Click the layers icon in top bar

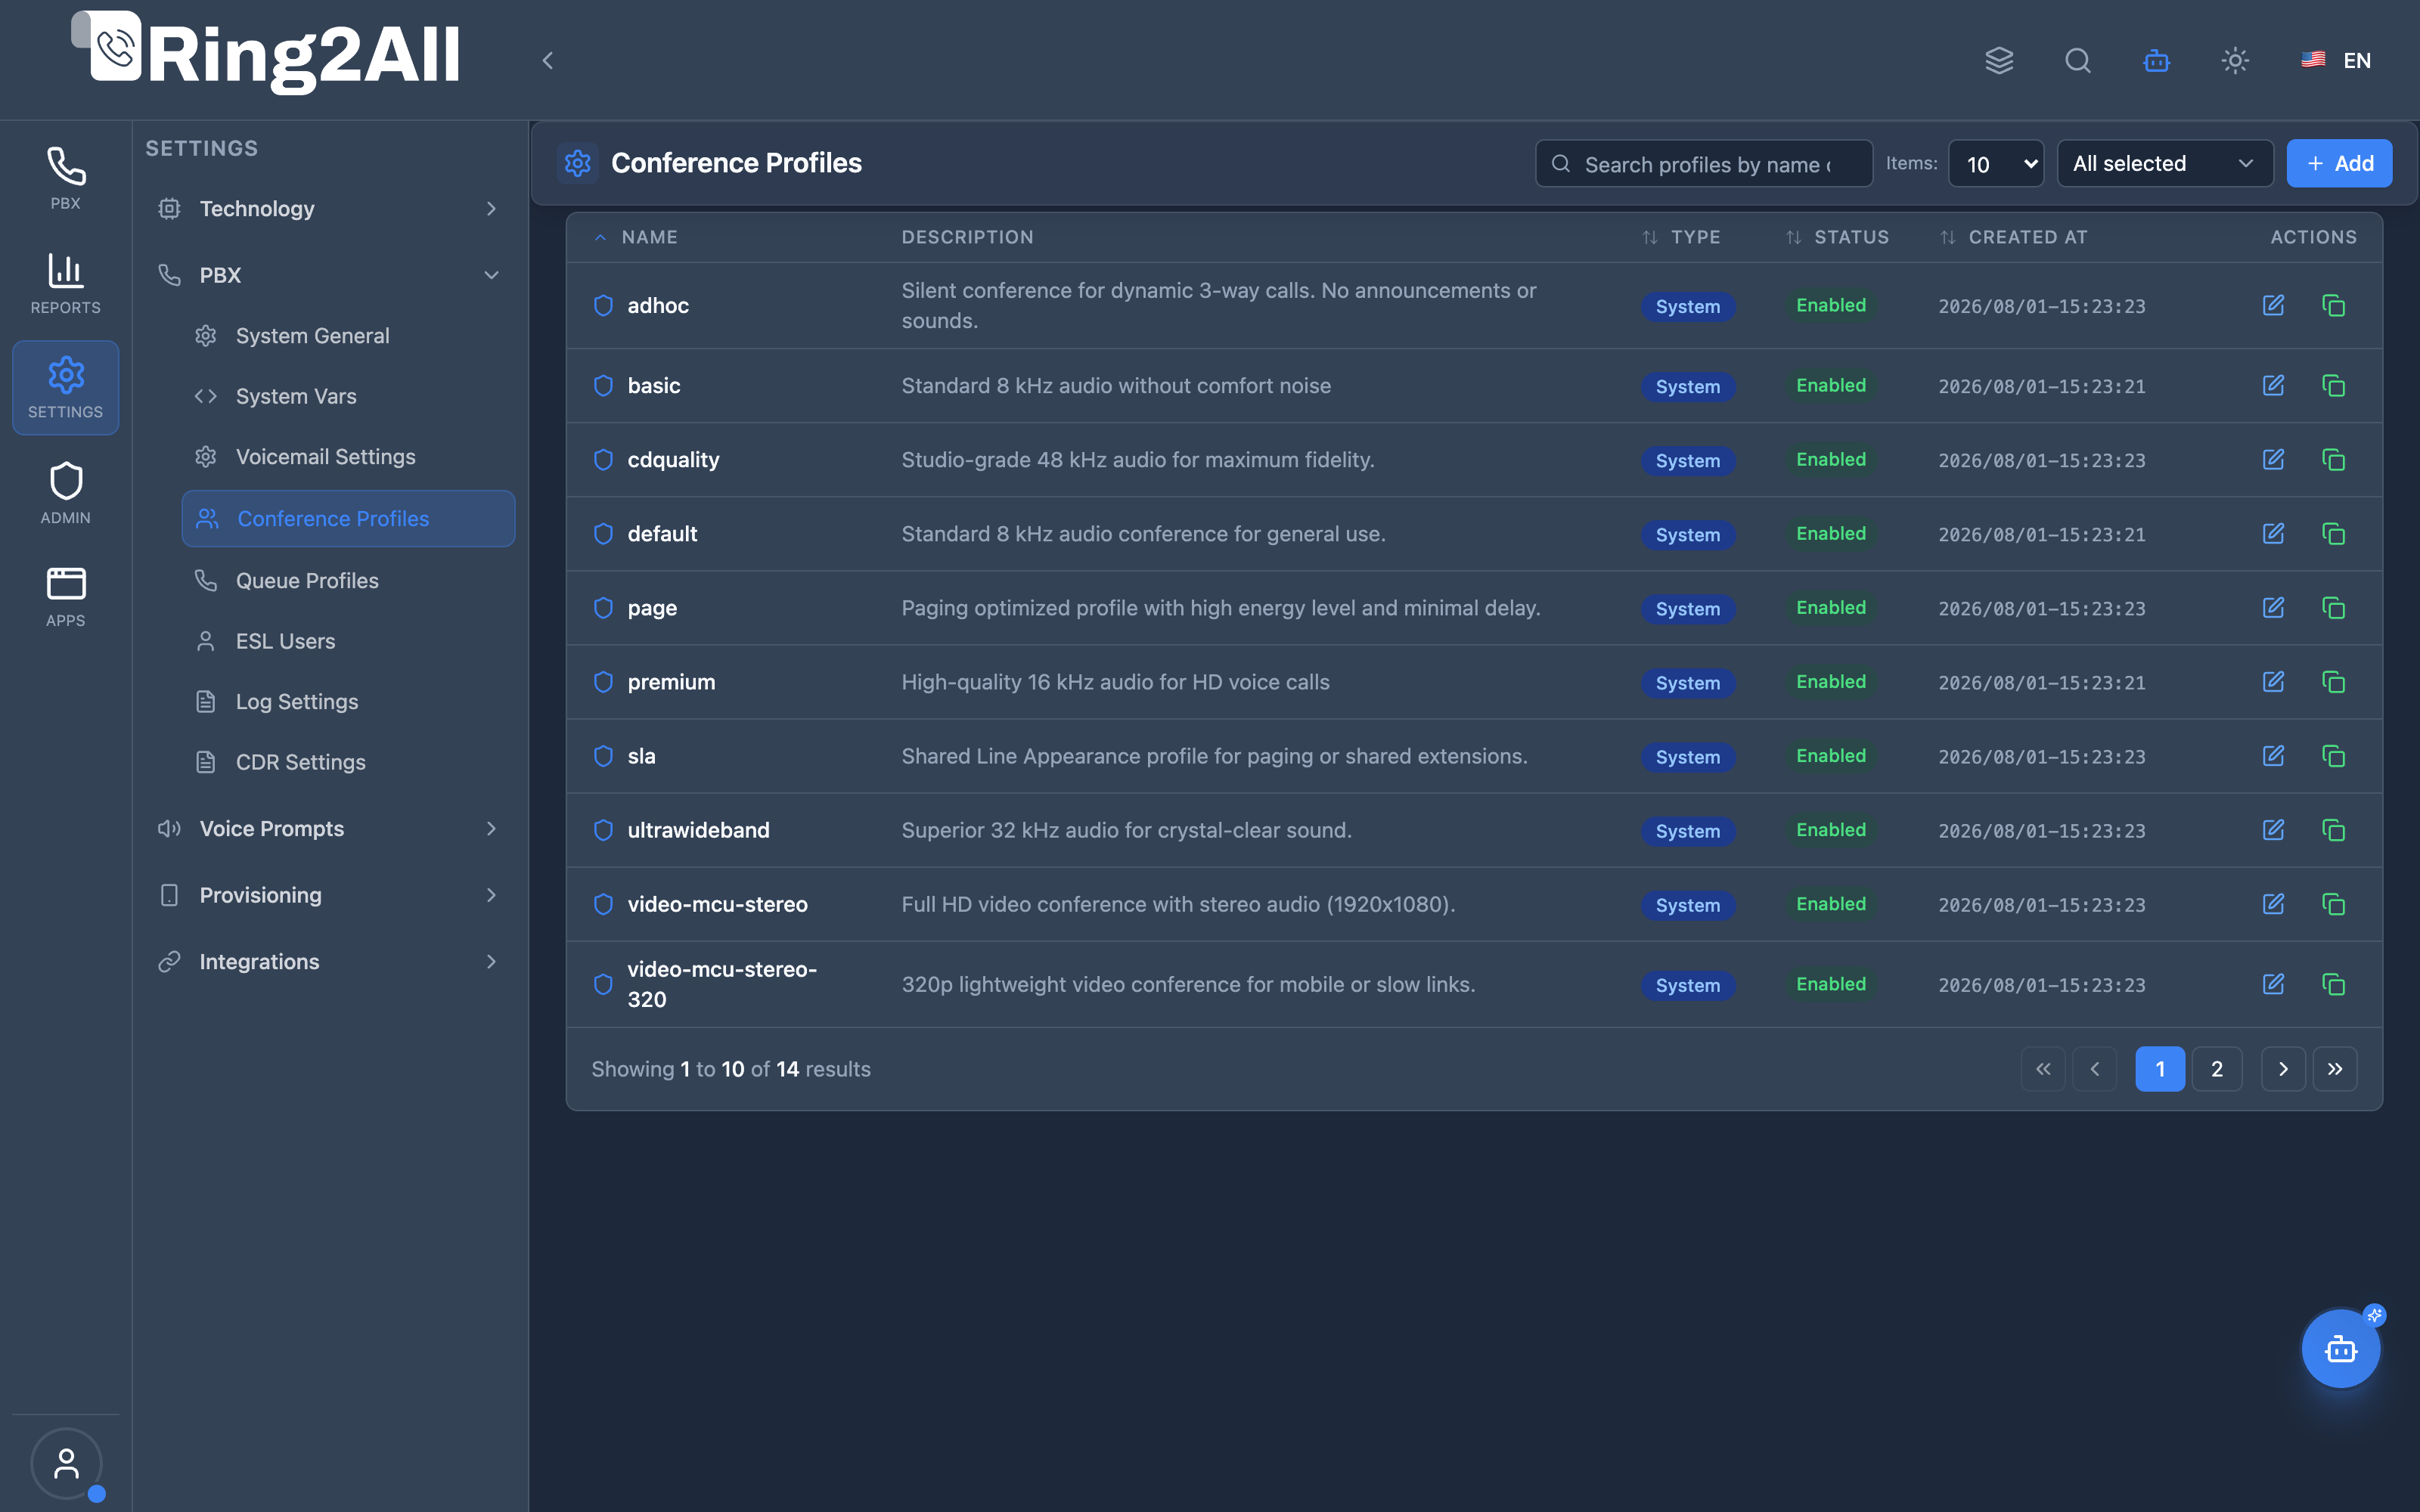pyautogui.click(x=1999, y=61)
